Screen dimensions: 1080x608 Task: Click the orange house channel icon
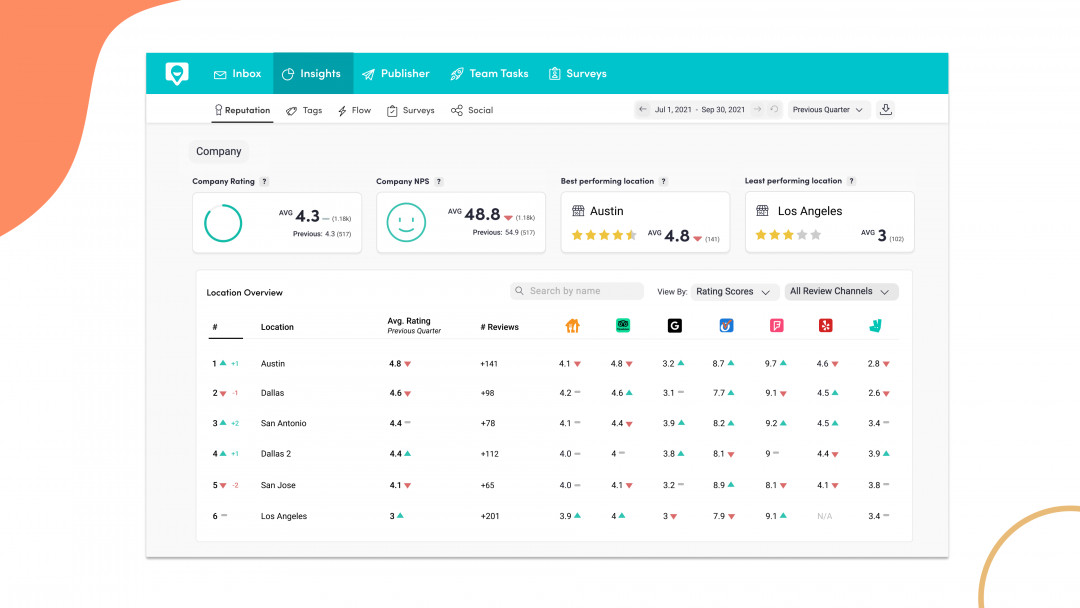coord(572,326)
